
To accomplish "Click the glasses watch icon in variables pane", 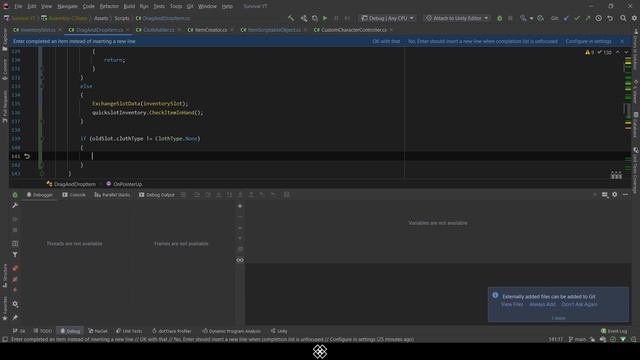I will click(240, 260).
